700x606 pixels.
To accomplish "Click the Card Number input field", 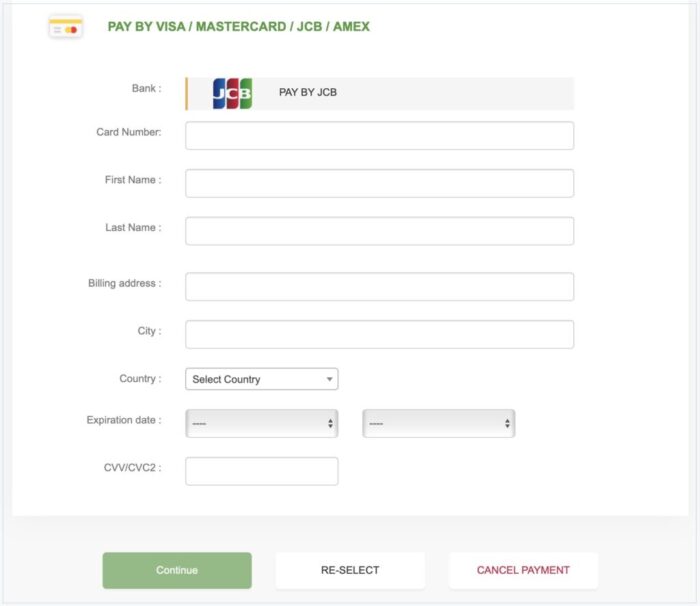I will pos(379,136).
